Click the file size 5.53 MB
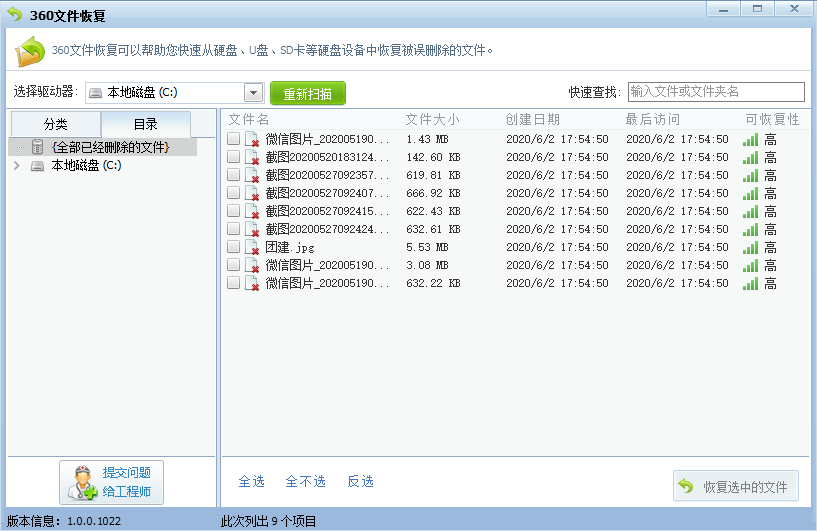Image resolution: width=817 pixels, height=531 pixels. click(x=427, y=247)
